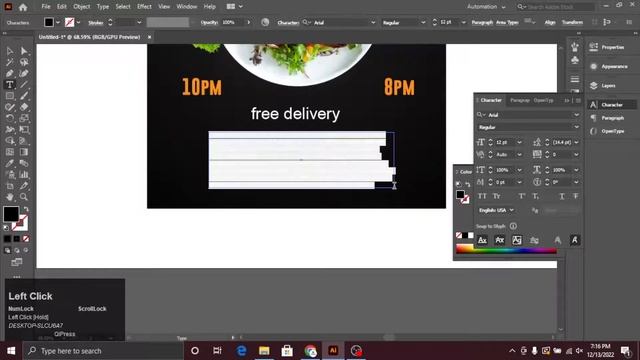Open the Object menu
640x360 pixels.
(82, 7)
